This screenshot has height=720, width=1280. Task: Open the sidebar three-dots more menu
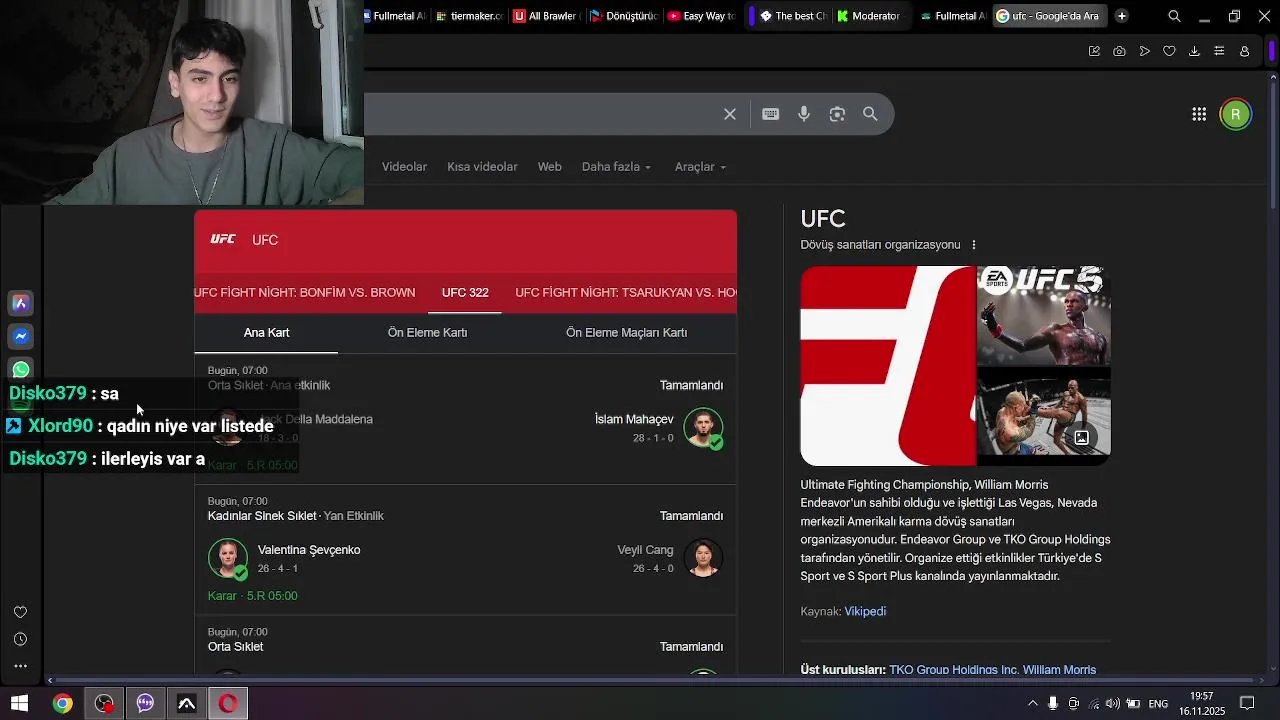20,666
